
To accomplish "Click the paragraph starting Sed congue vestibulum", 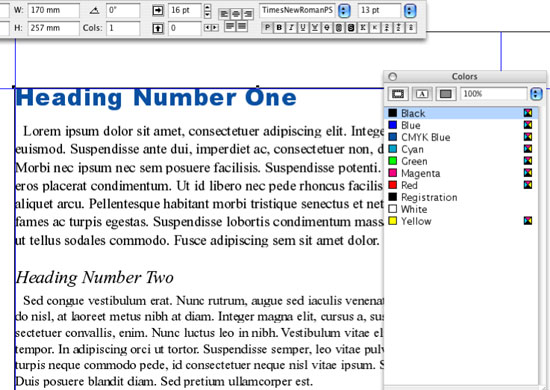I will coord(199,341).
